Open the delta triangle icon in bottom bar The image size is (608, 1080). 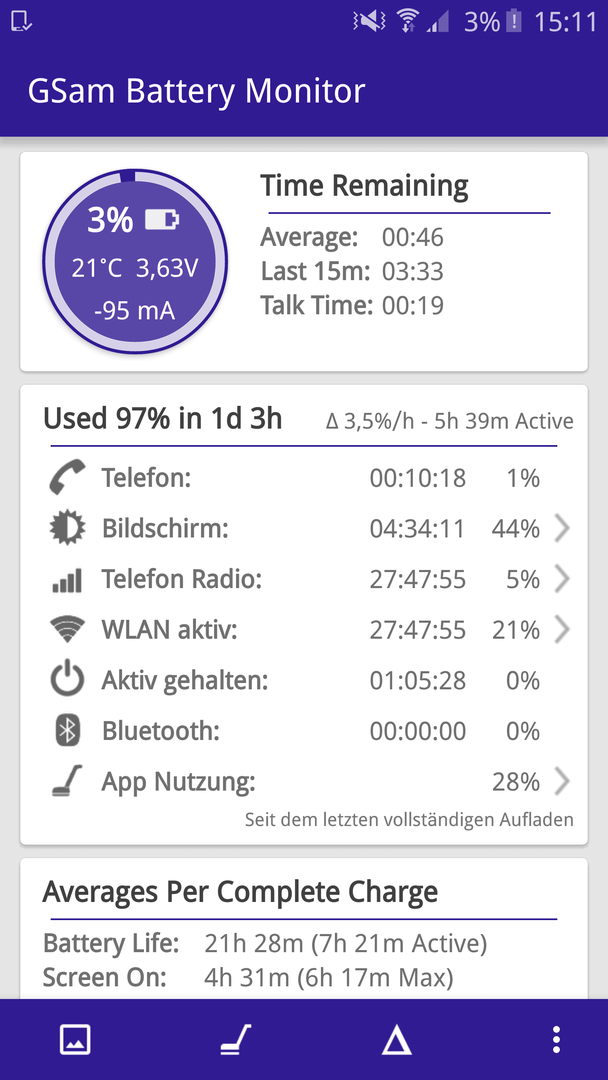coord(397,1039)
